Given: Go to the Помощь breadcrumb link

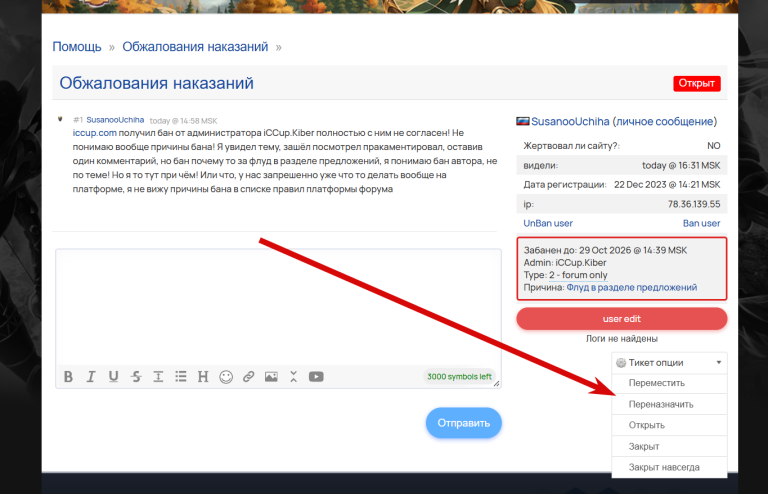Looking at the screenshot, I should (77, 47).
